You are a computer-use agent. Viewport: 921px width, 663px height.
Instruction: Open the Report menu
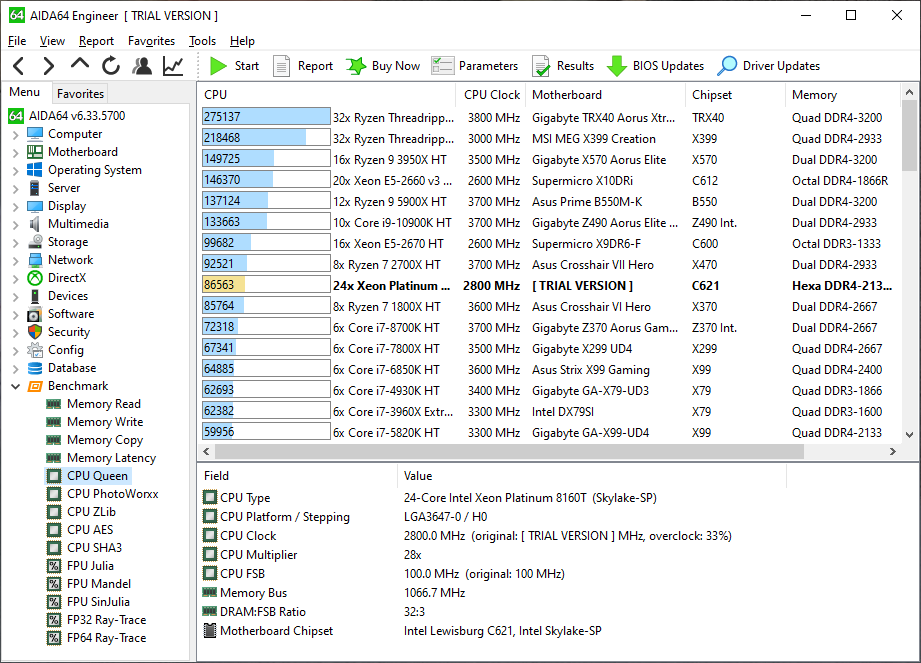pyautogui.click(x=96, y=41)
